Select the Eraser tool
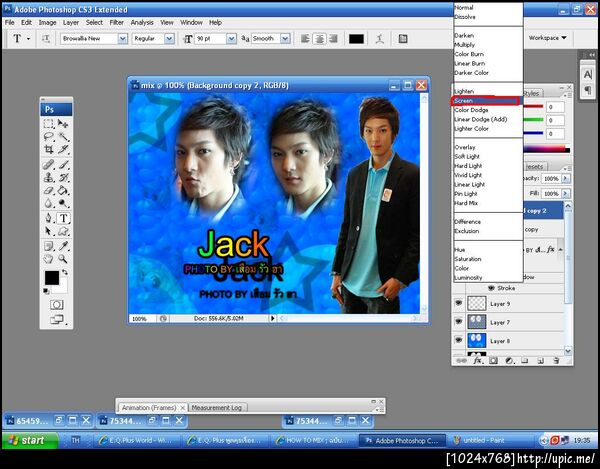The height and width of the screenshot is (469, 600). pyautogui.click(x=49, y=190)
